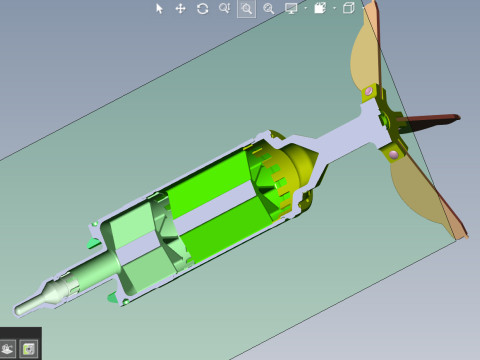Open the monitor display style icon
480x360 pixels.
(291, 9)
